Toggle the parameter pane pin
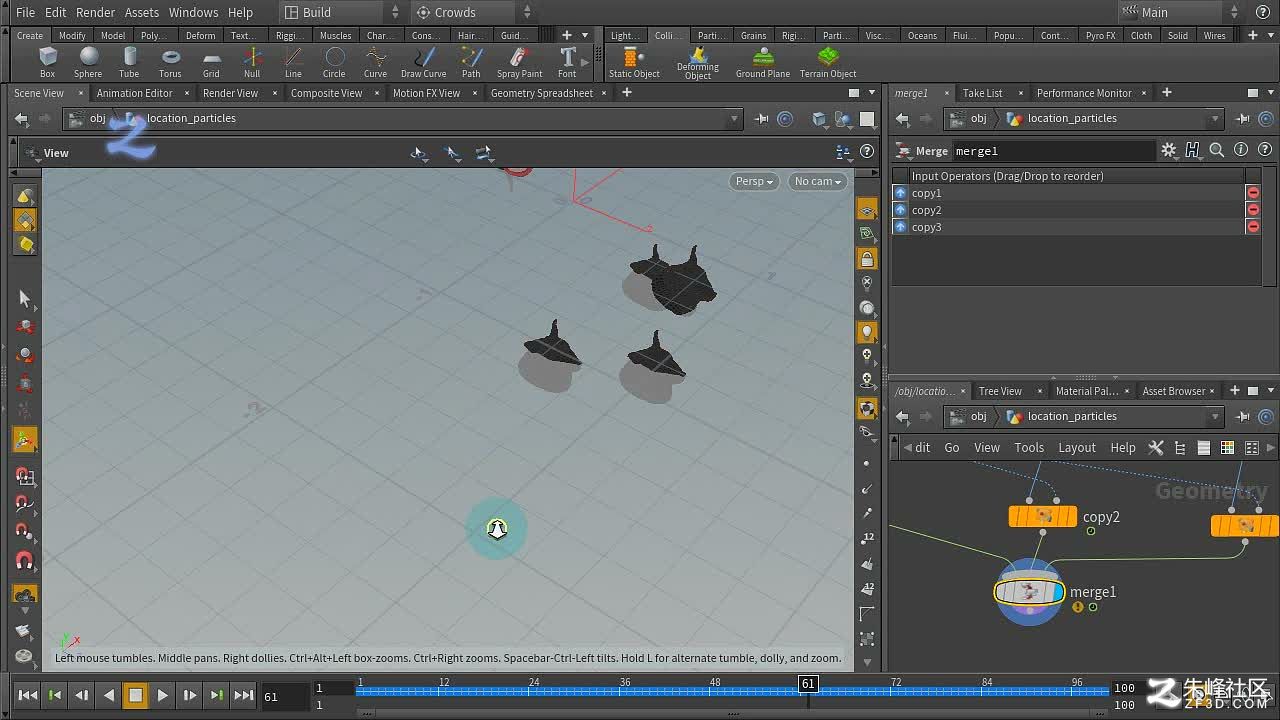Image resolution: width=1280 pixels, height=720 pixels. [1243, 118]
